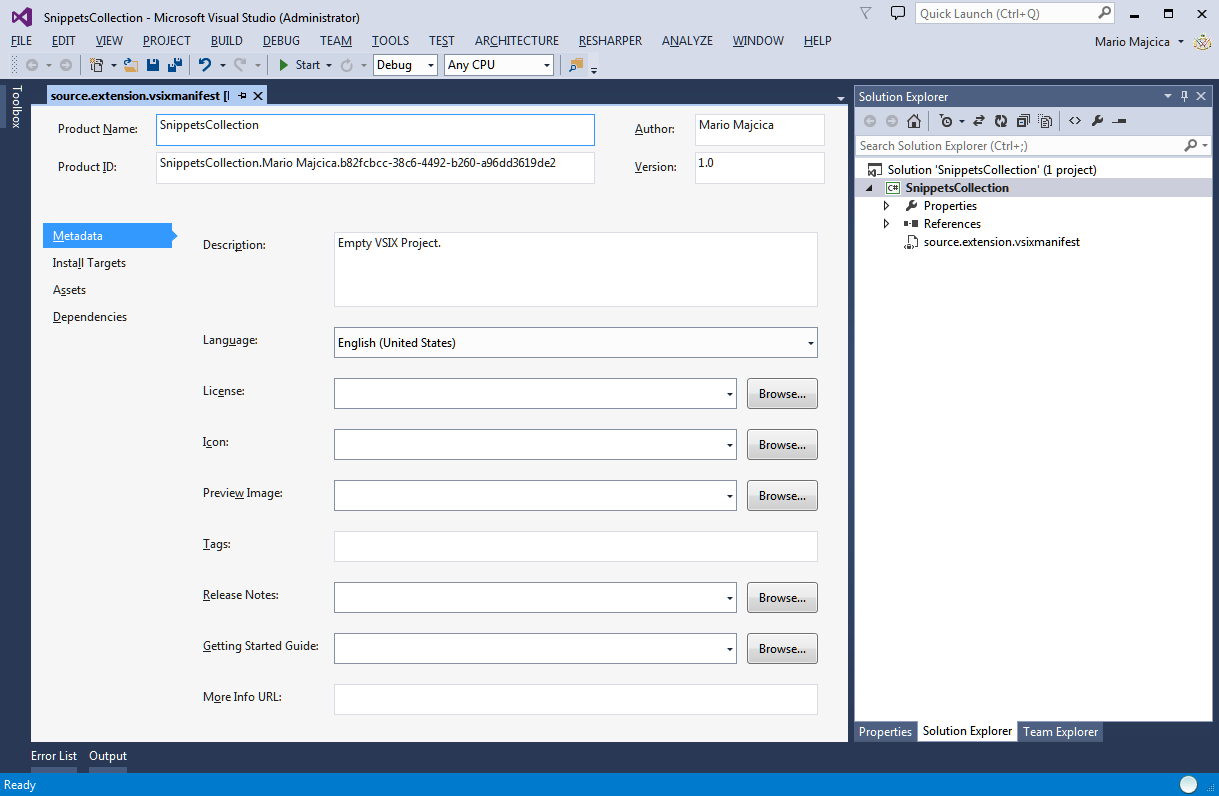Open the RESHARPER menu

point(610,41)
